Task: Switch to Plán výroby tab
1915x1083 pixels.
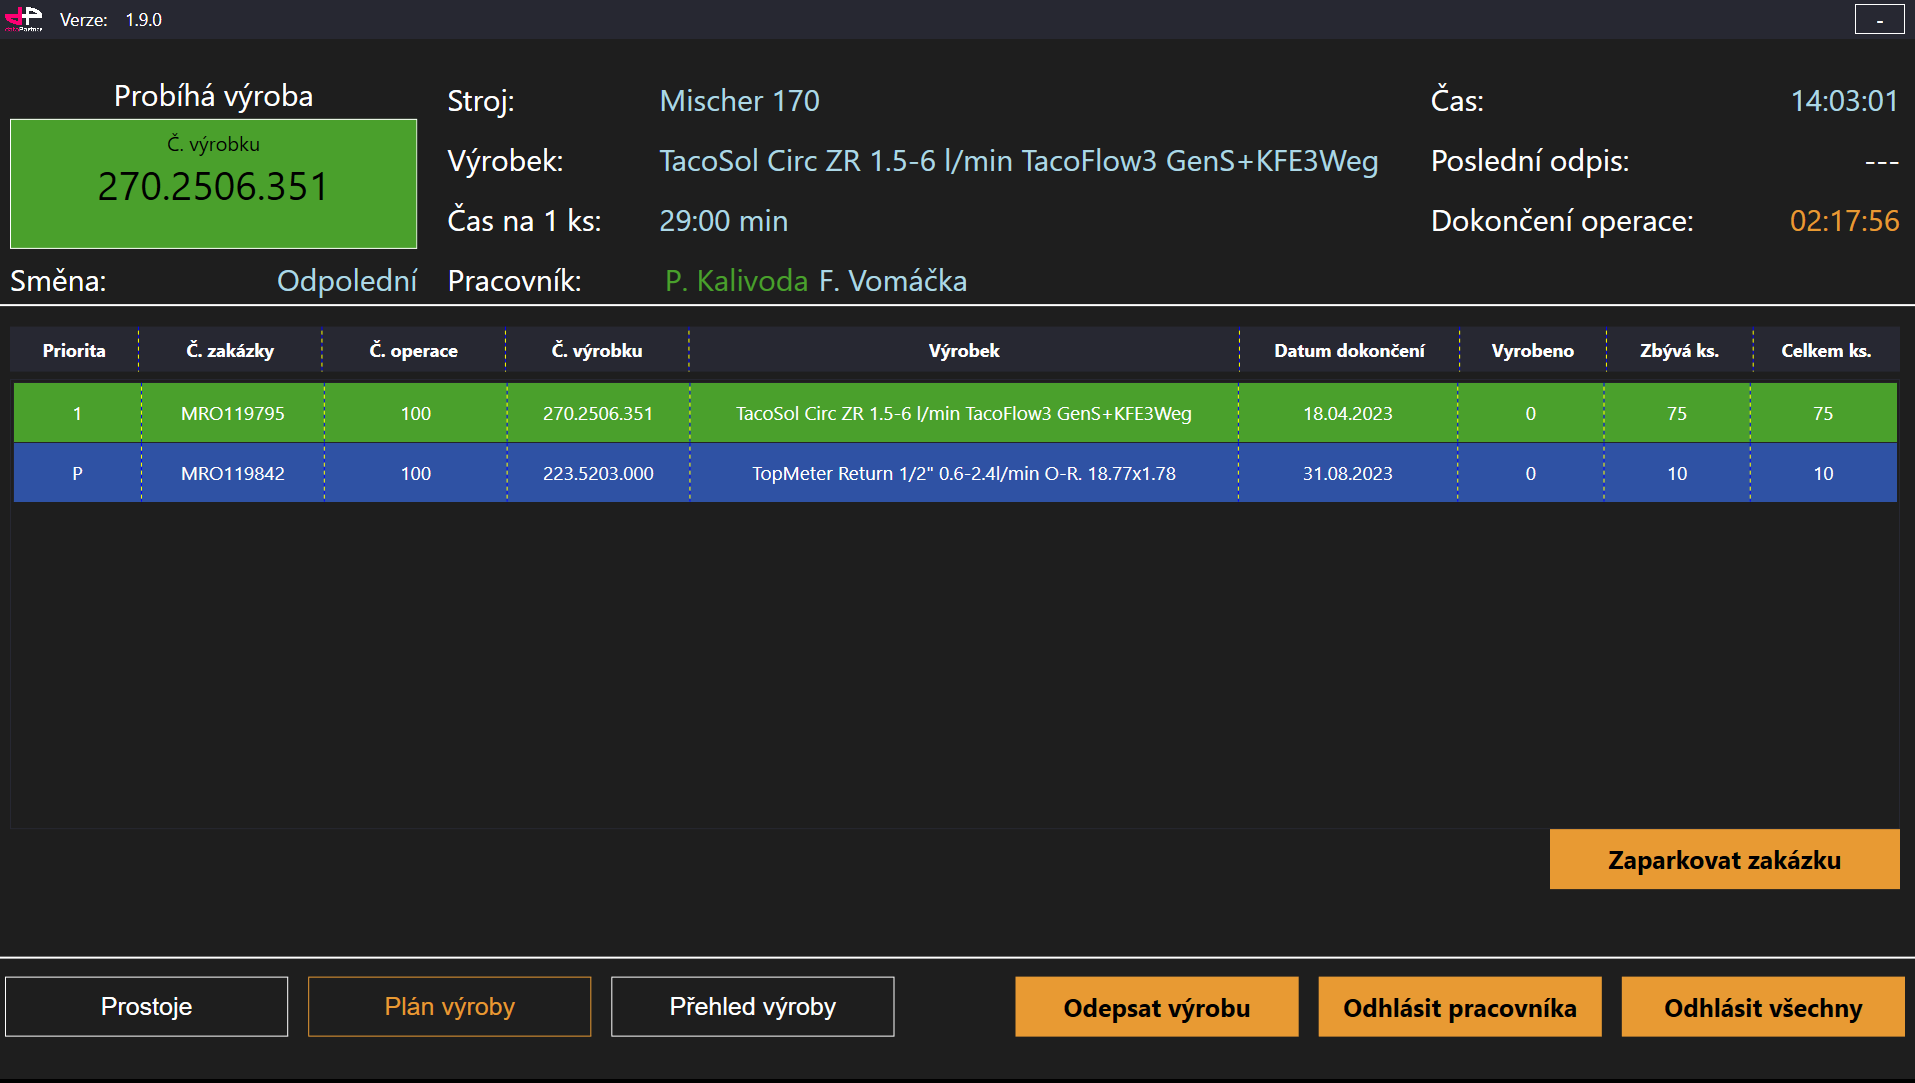Action: coord(449,1006)
